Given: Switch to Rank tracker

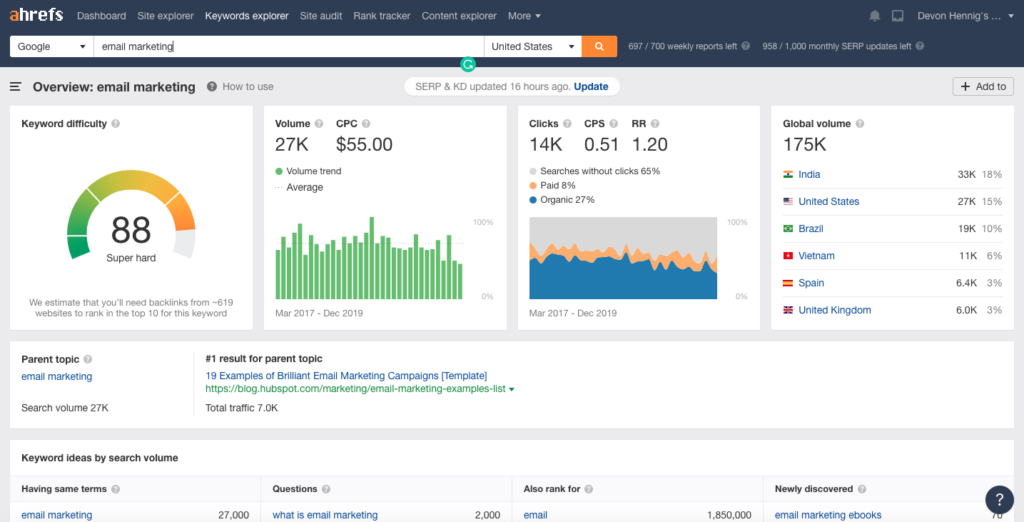Looking at the screenshot, I should 381,16.
